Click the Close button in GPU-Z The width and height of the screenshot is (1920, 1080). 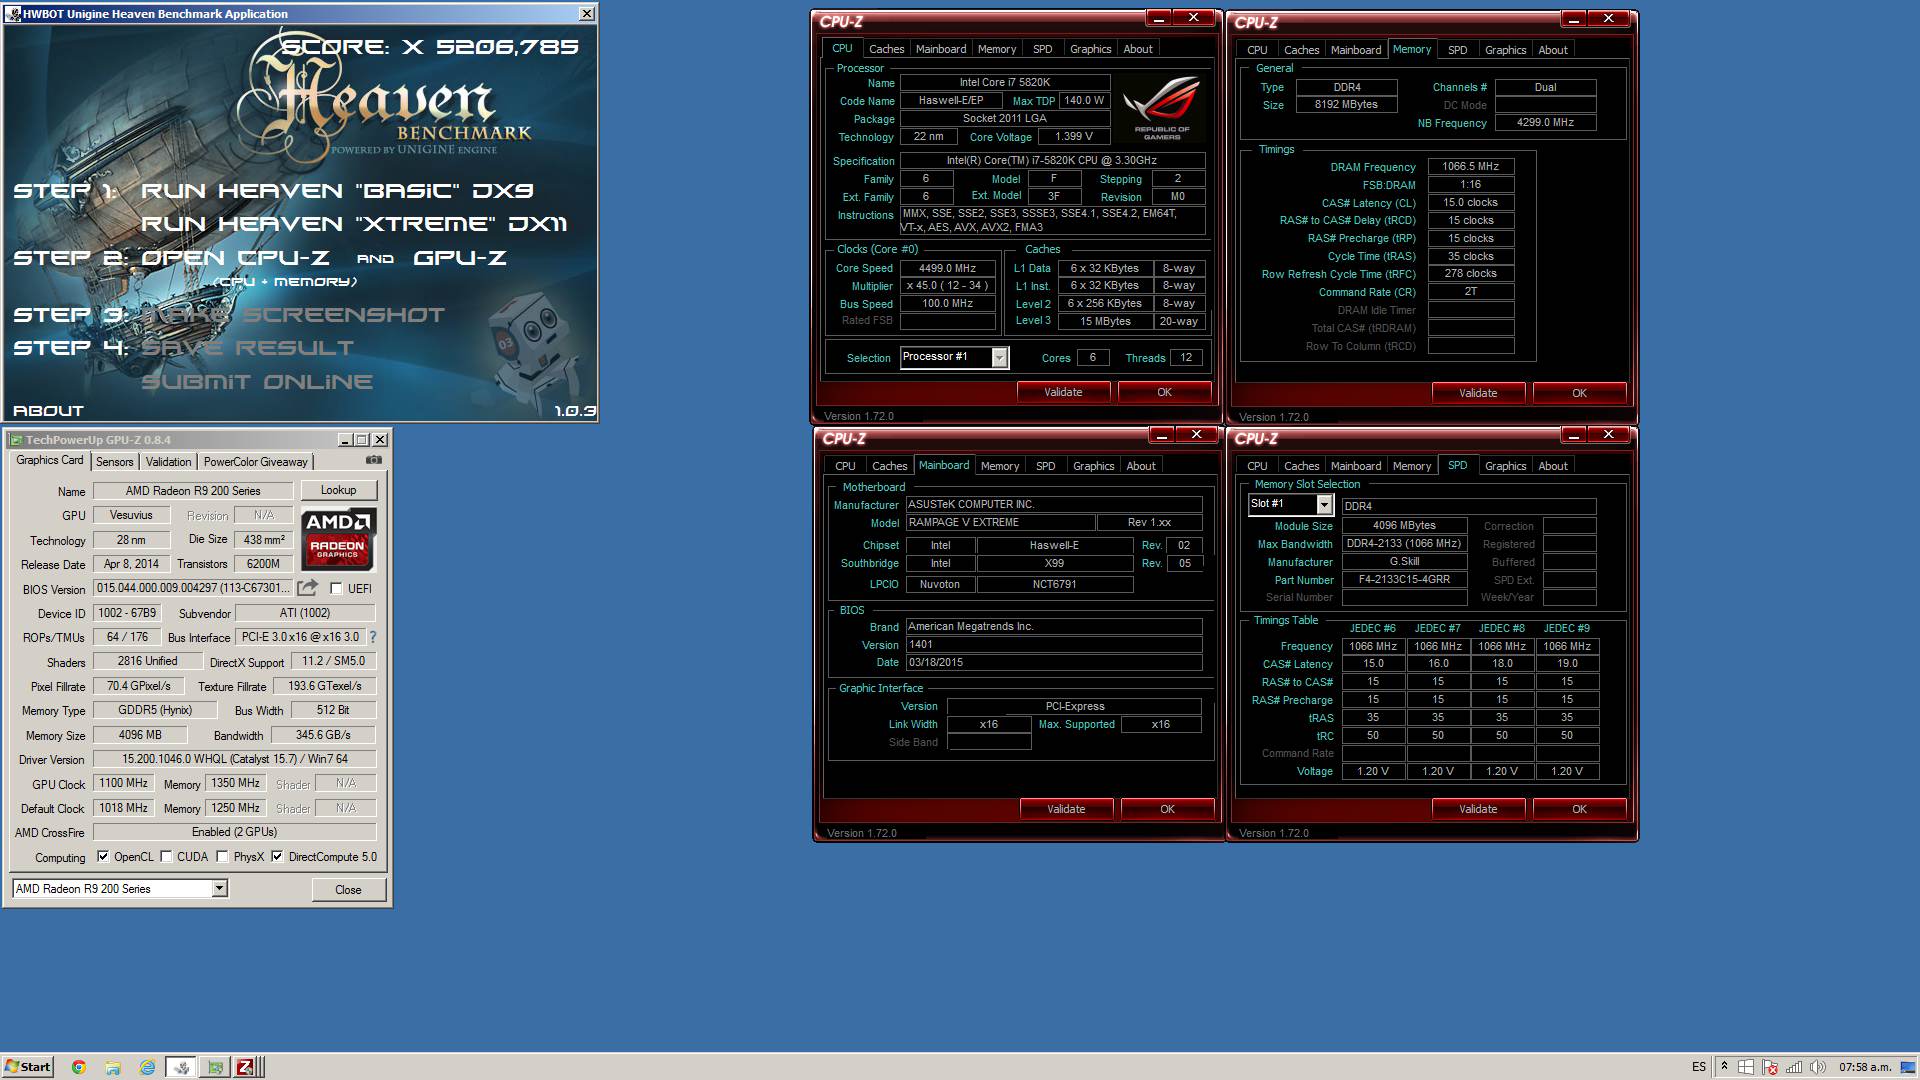click(x=348, y=890)
